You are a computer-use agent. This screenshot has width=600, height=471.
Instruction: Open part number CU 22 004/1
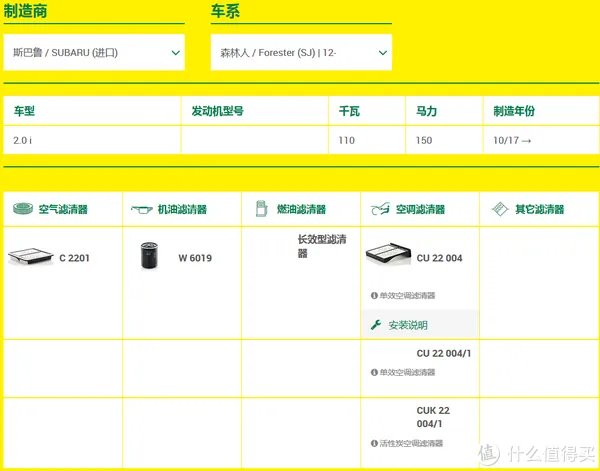click(x=444, y=353)
